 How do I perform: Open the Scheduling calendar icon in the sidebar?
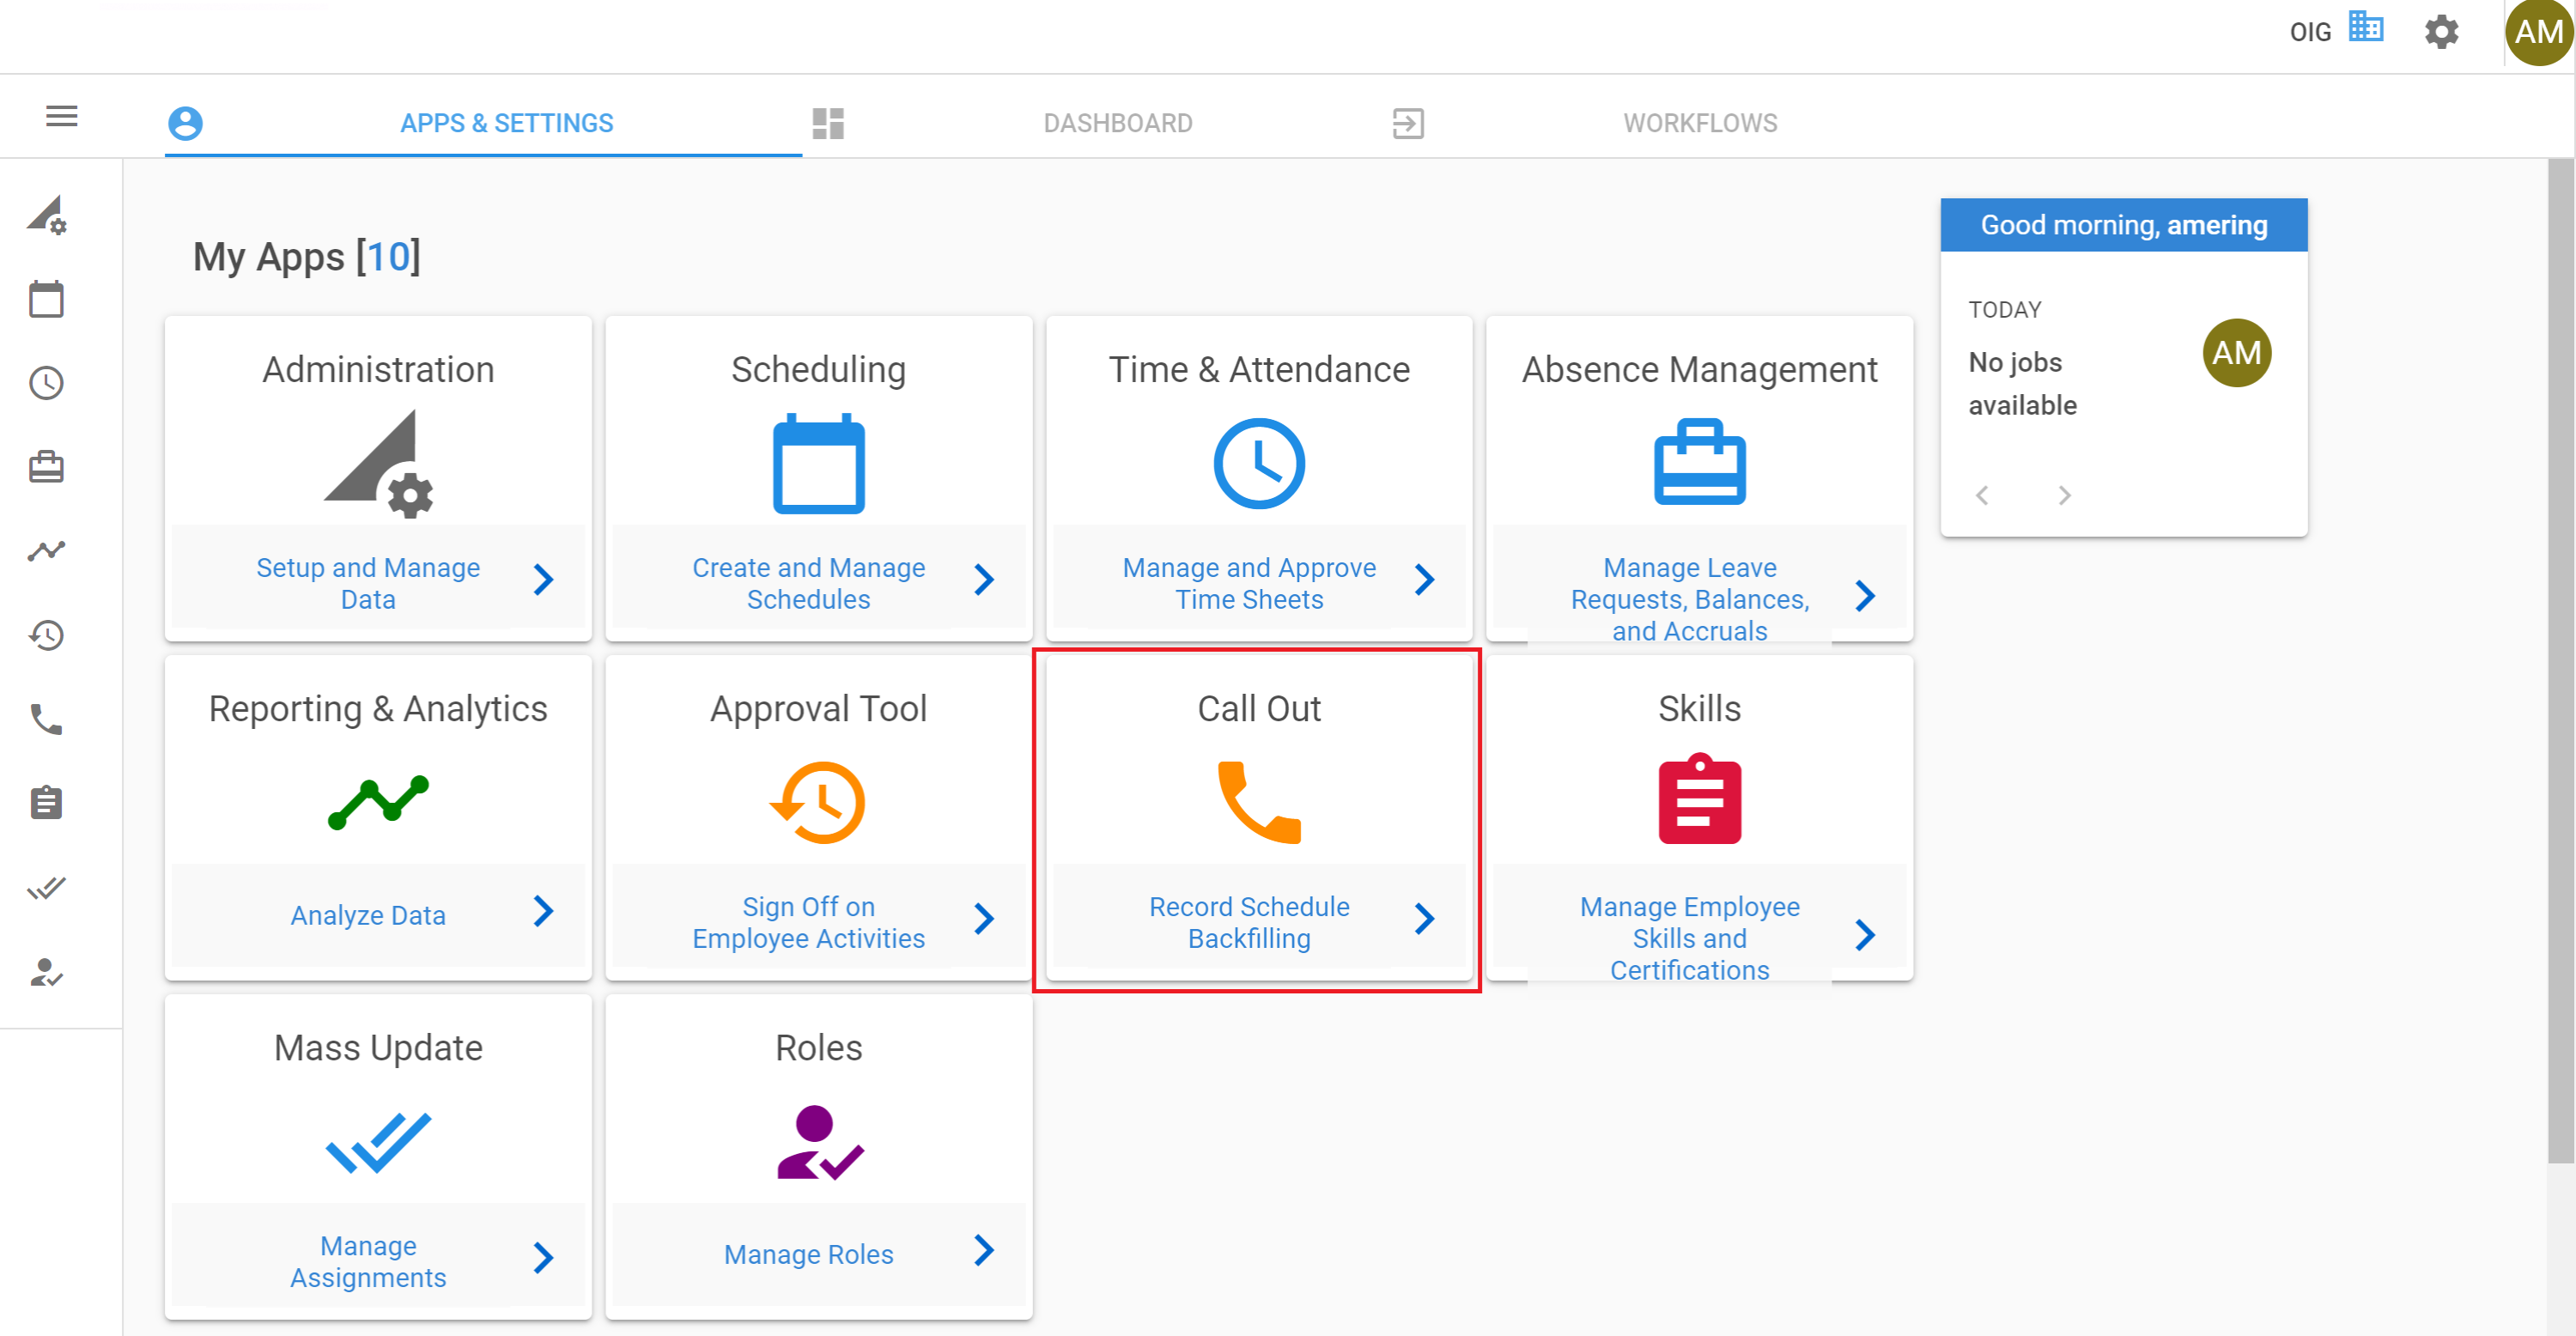(46, 299)
